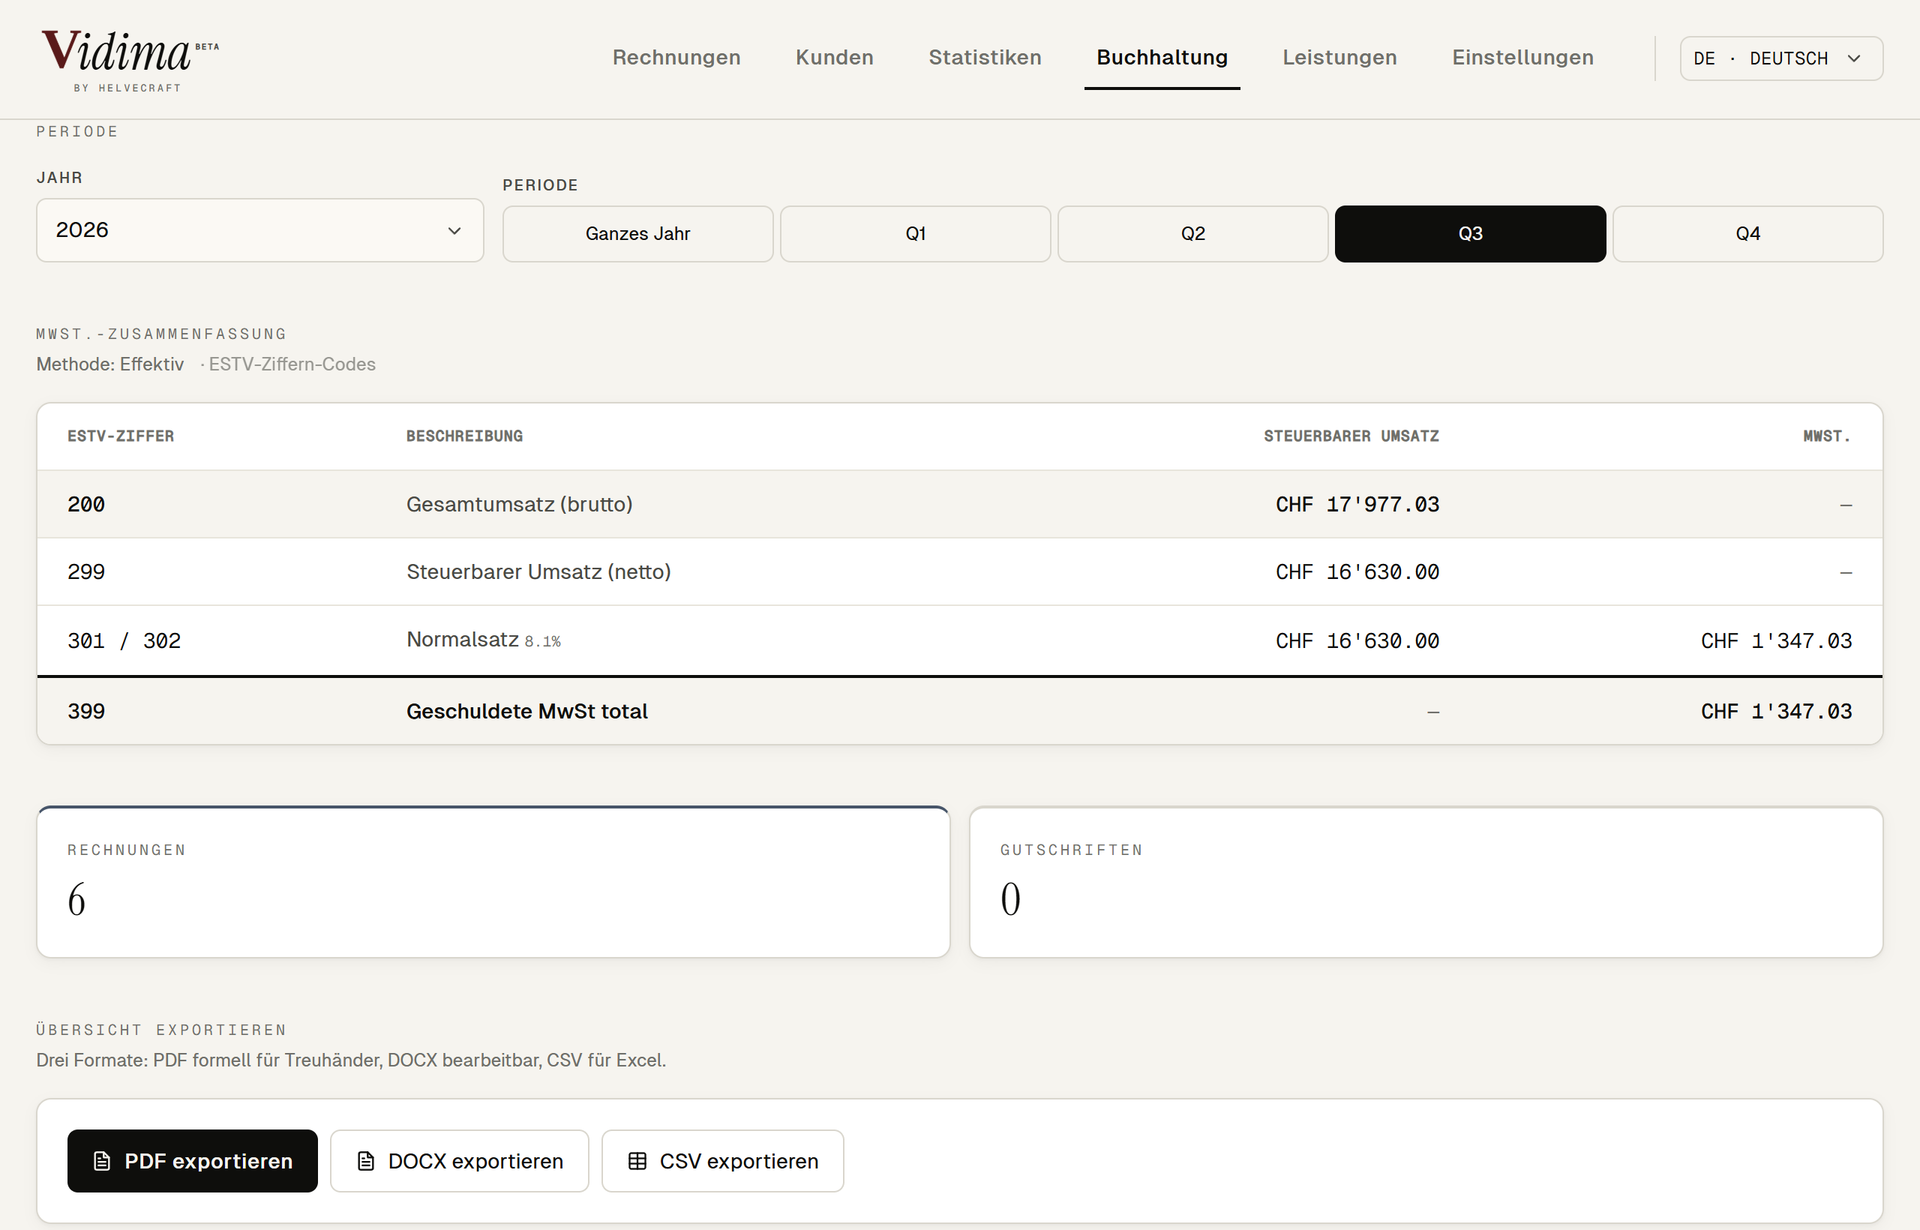The height and width of the screenshot is (1230, 1920).
Task: Expand the language chevron next to DEUTSCH
Action: coord(1854,58)
